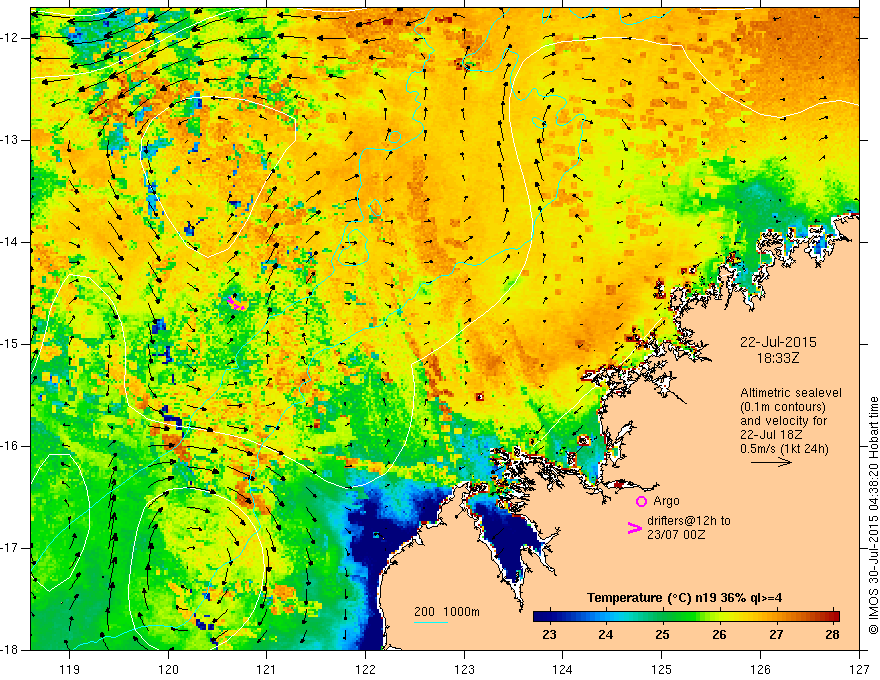Click longitude axis label 121
The height and width of the screenshot is (680, 880).
pyautogui.click(x=266, y=669)
